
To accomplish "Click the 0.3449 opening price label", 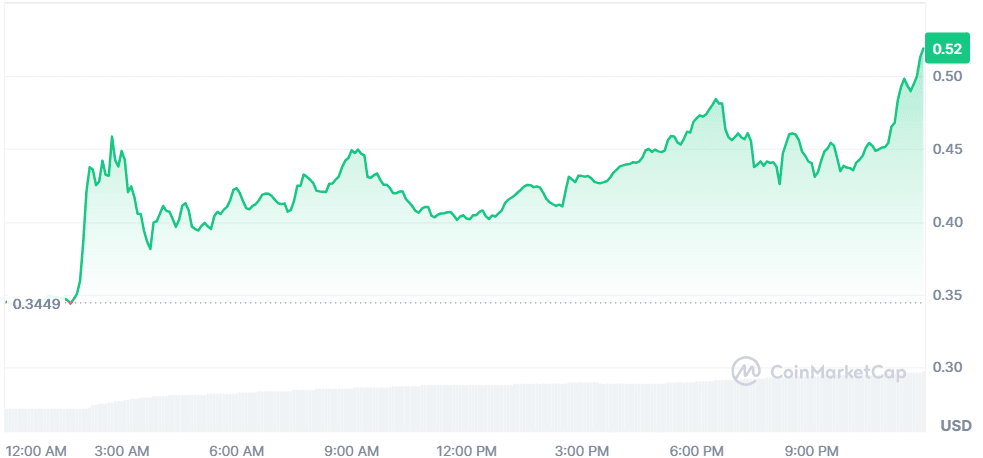I will [38, 304].
